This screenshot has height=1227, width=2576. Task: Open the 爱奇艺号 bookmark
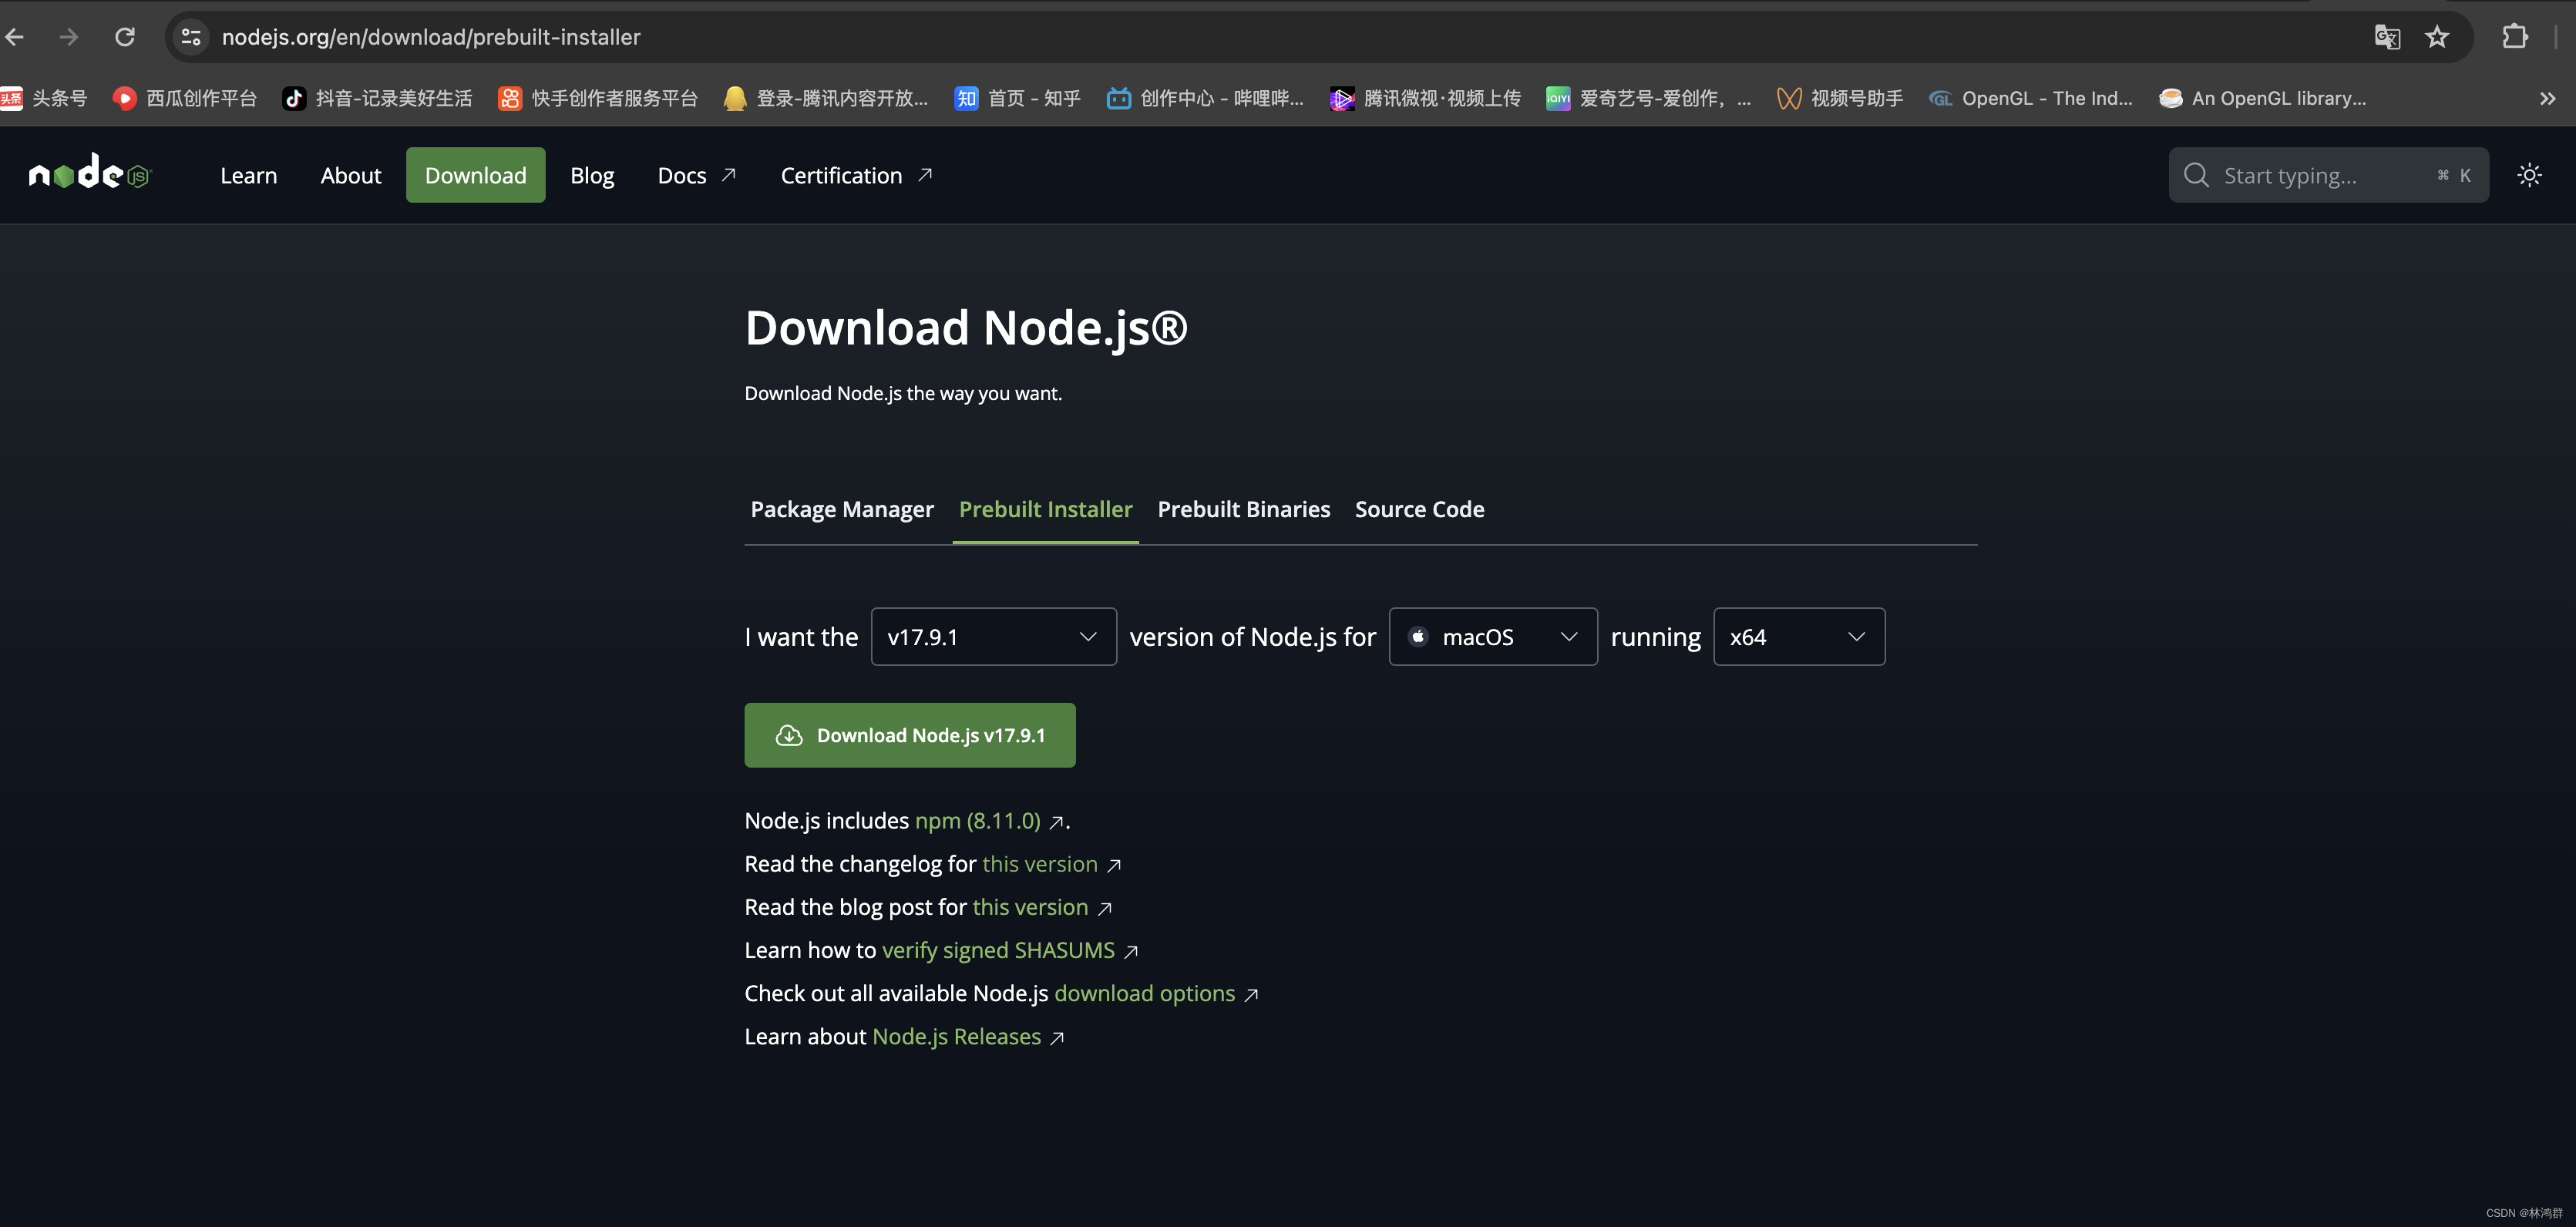click(x=1649, y=98)
